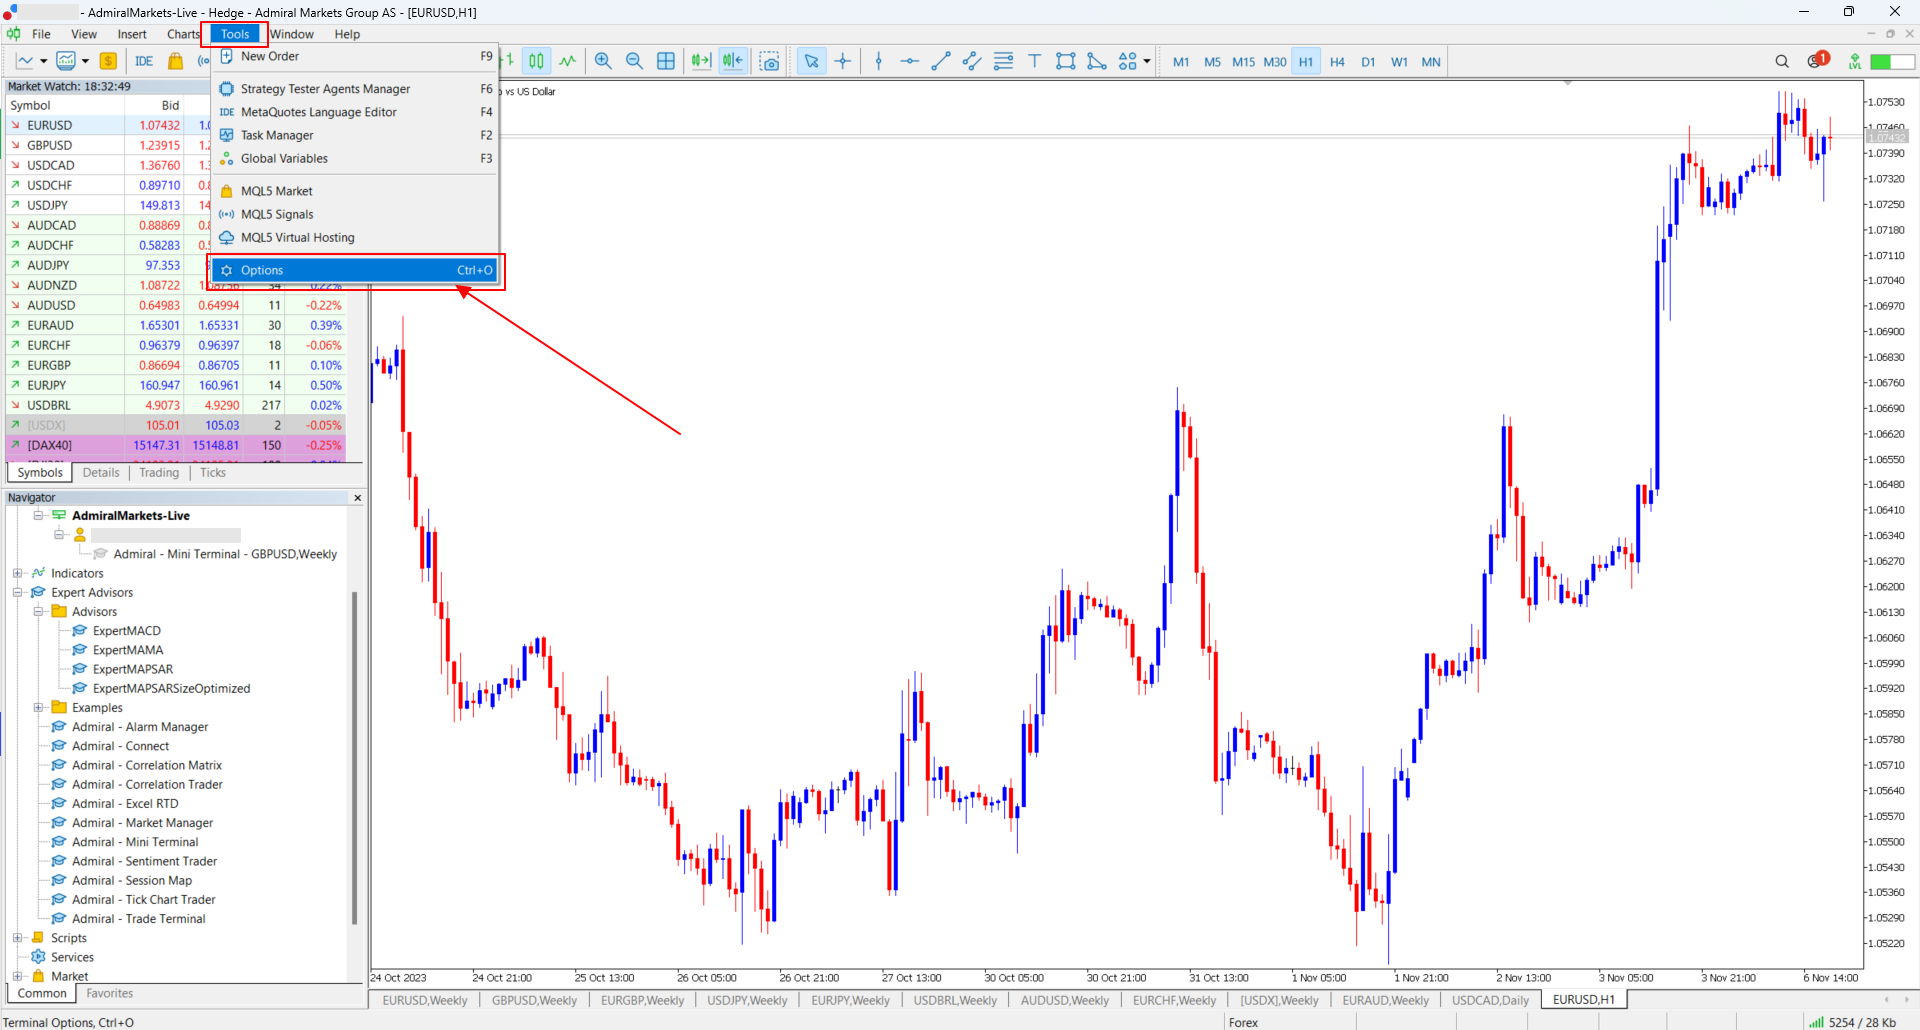This screenshot has width=1920, height=1030.
Task: Switch timeframe to M1
Action: (1181, 61)
